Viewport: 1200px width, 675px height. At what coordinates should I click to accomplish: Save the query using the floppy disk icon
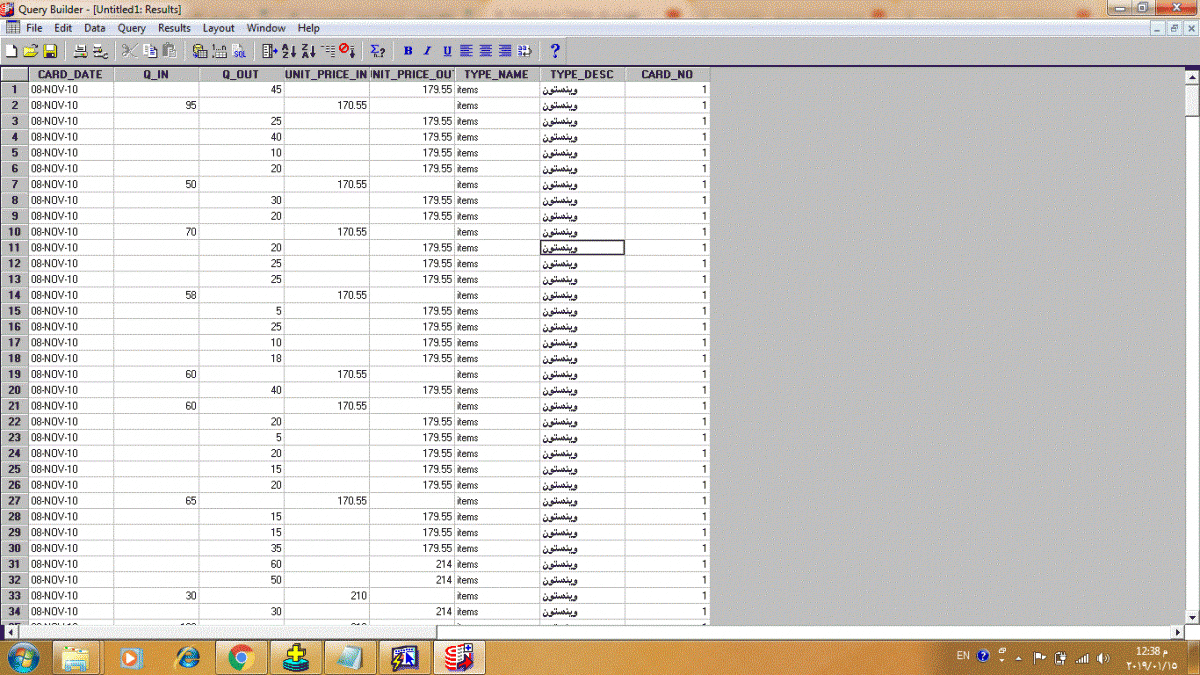click(x=49, y=51)
